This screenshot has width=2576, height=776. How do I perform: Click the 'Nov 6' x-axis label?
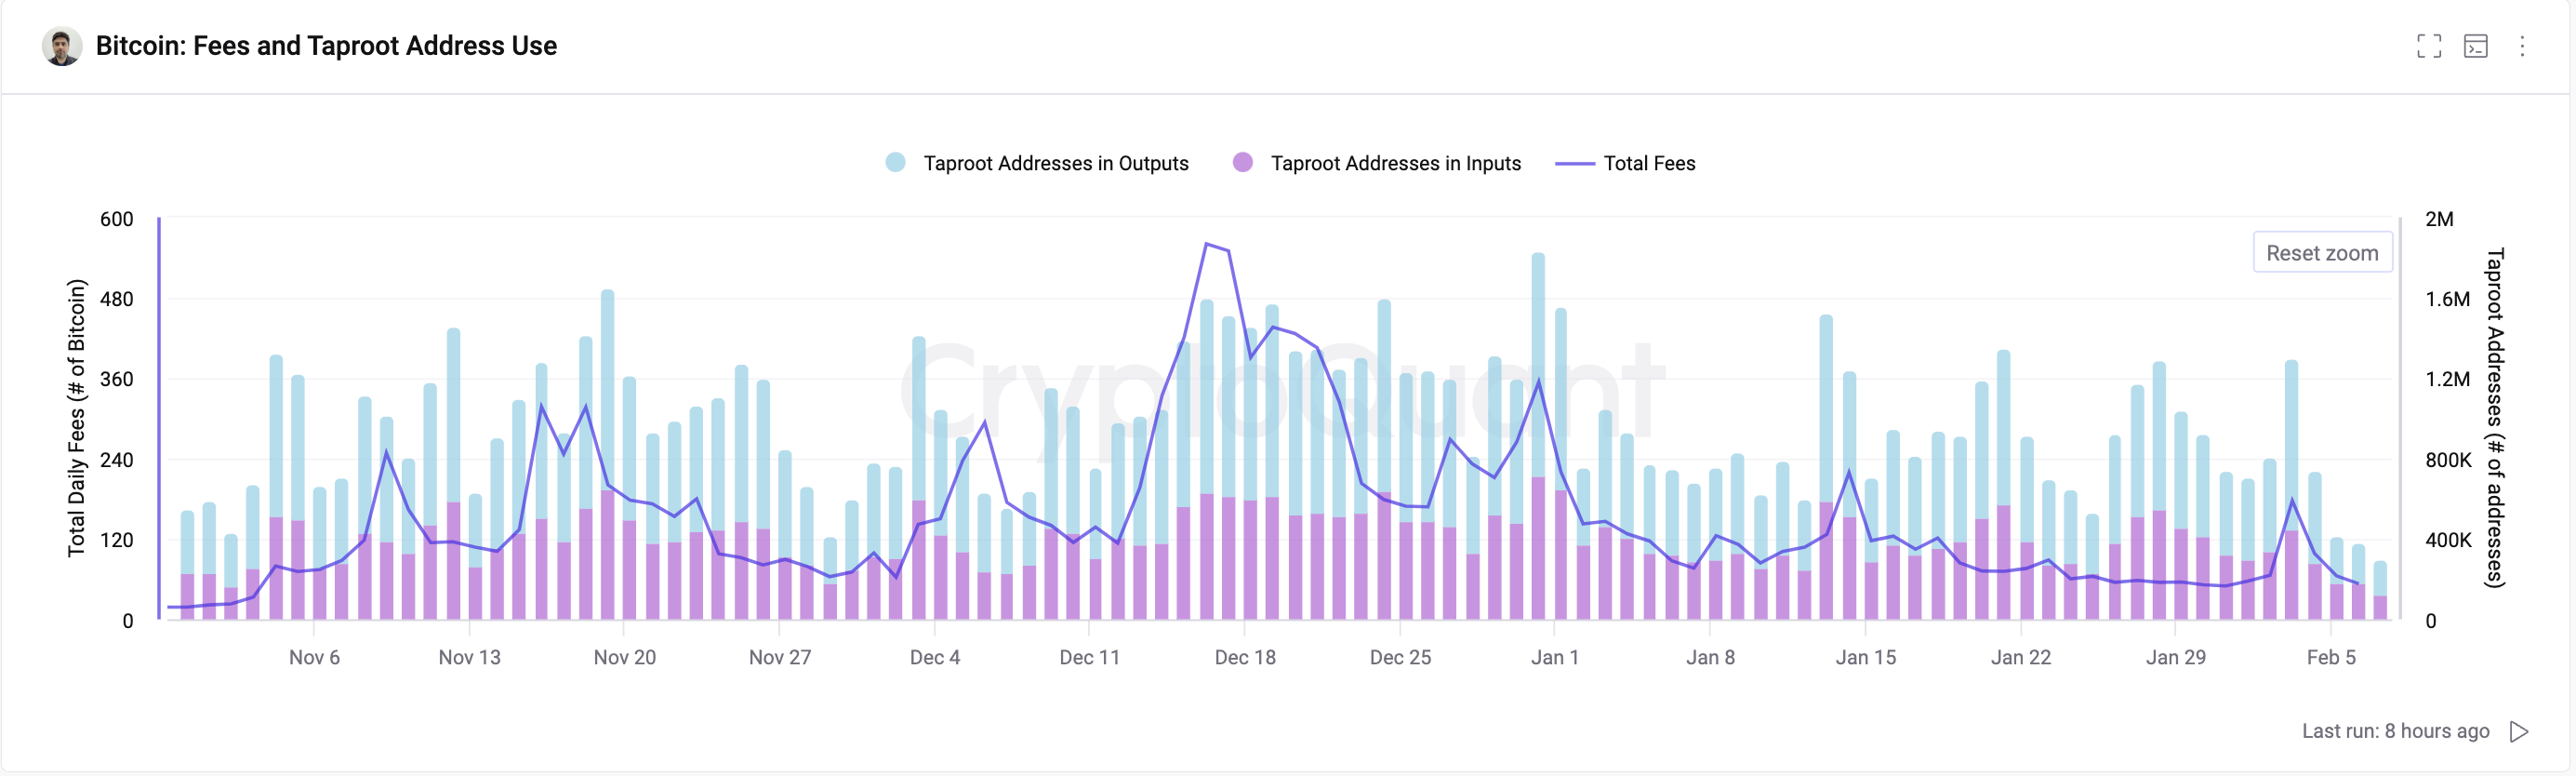click(x=314, y=657)
